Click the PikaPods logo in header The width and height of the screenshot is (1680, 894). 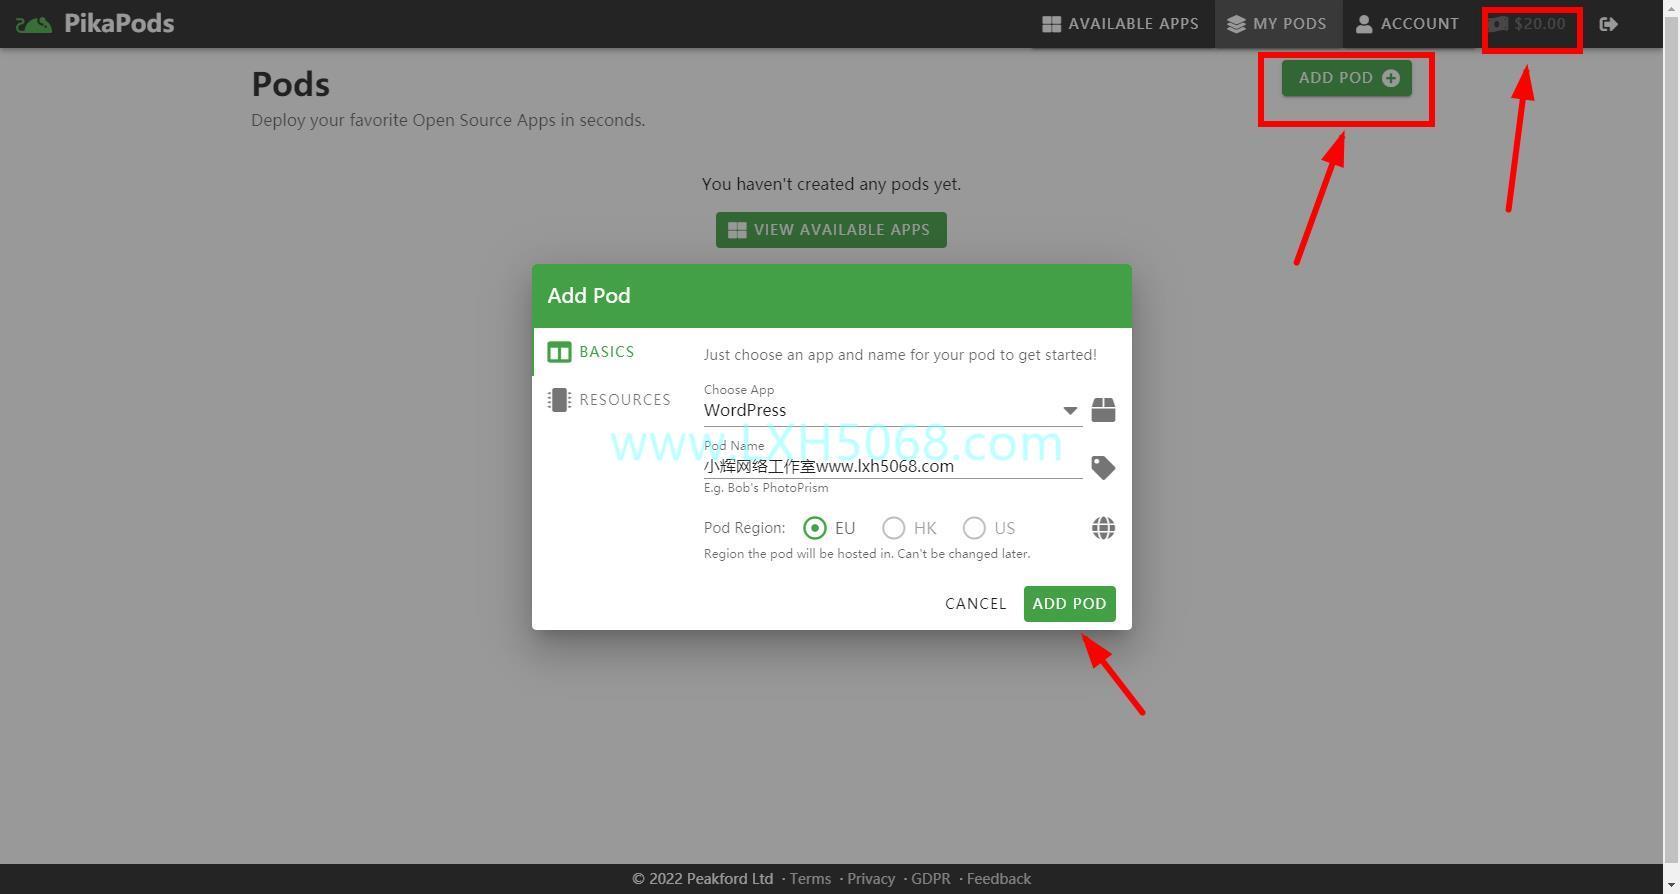coord(95,24)
